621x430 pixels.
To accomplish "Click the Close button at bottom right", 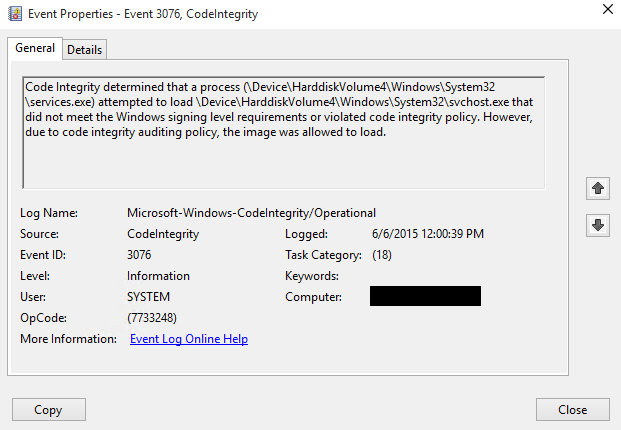I will pyautogui.click(x=572, y=410).
